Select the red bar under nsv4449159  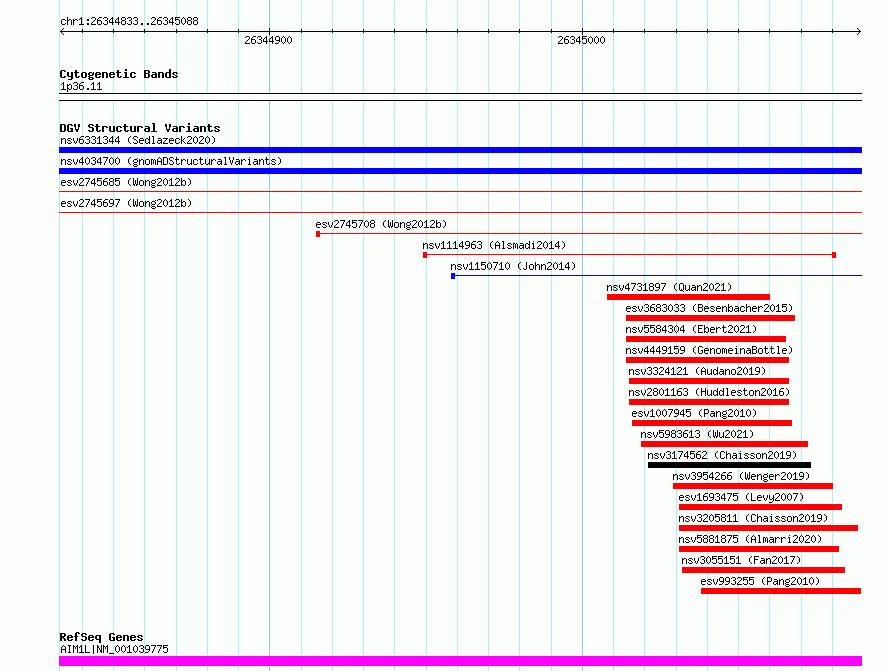[x=707, y=360]
